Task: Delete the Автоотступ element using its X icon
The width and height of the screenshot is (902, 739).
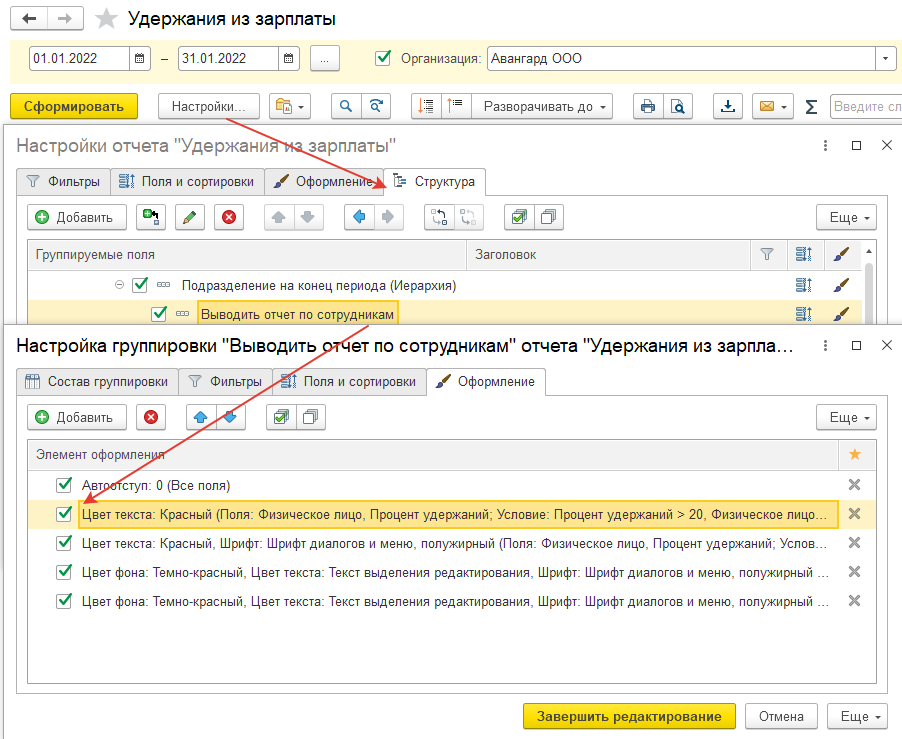Action: click(x=854, y=485)
